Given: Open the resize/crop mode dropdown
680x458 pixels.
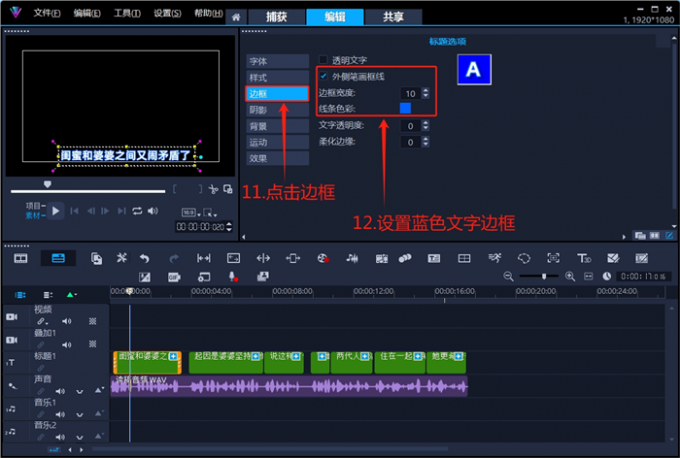Looking at the screenshot, I should (x=210, y=213).
